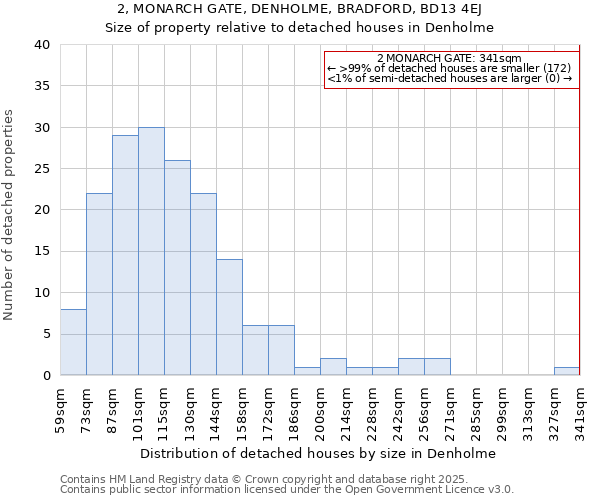Screen dimensions: 600x500
Task: Select the histogram bar for 214sqm to 228sqm
Action: point(360,371)
